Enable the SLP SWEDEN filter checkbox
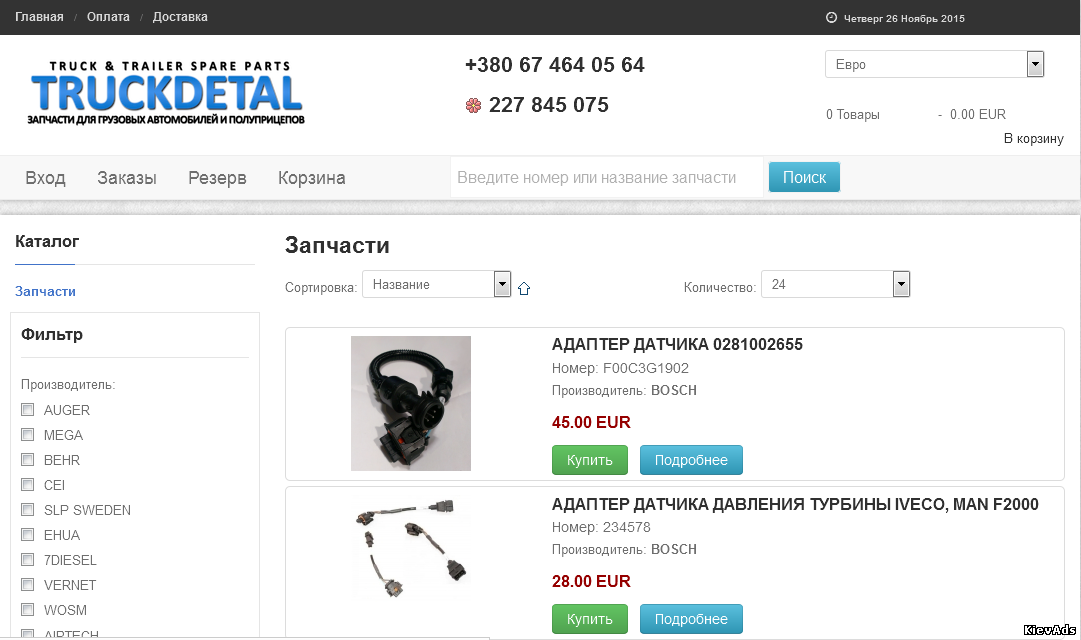Screen dimensions: 1081x640 coord(28,510)
